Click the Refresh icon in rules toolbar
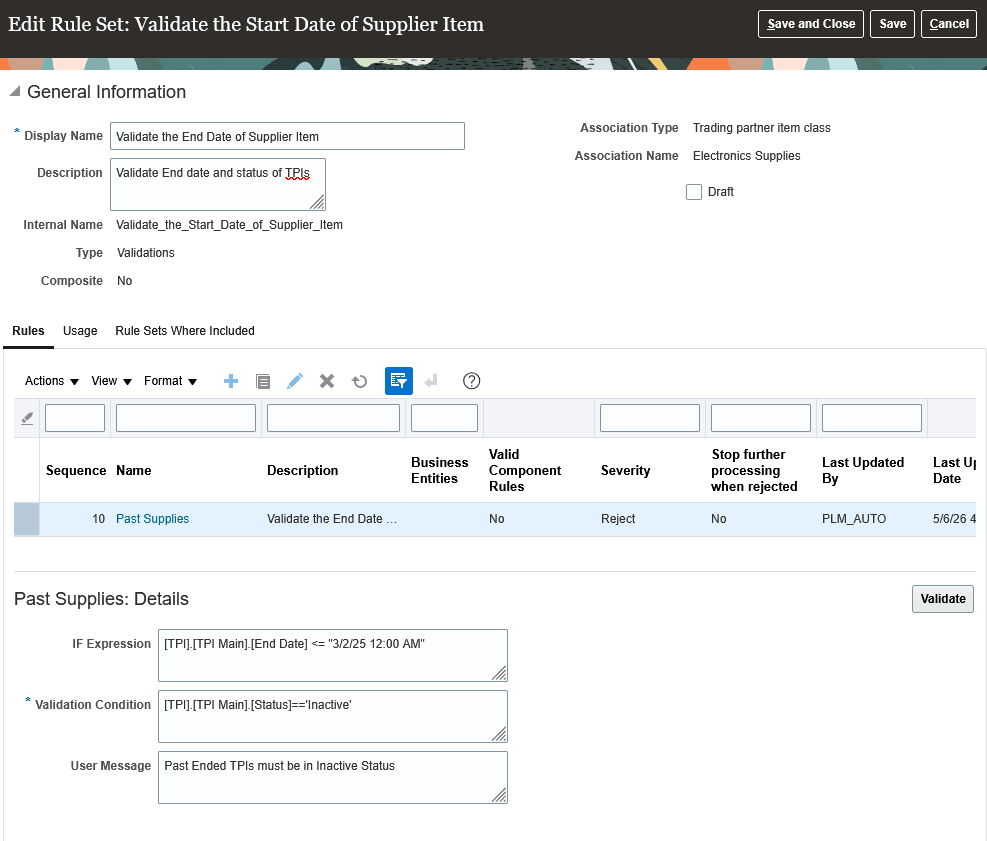Viewport: 987px width, 841px height. (359, 381)
